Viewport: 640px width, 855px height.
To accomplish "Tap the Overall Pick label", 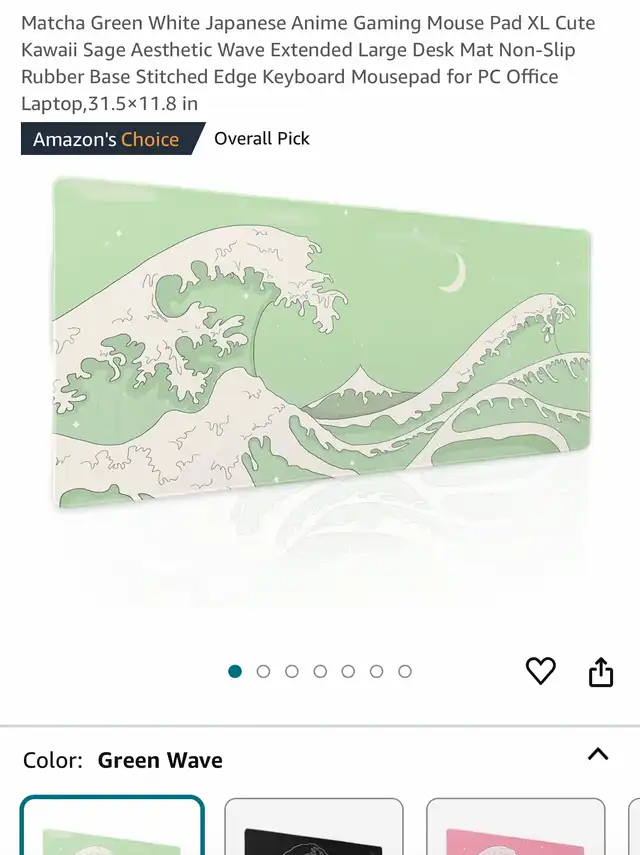I will tap(262, 139).
